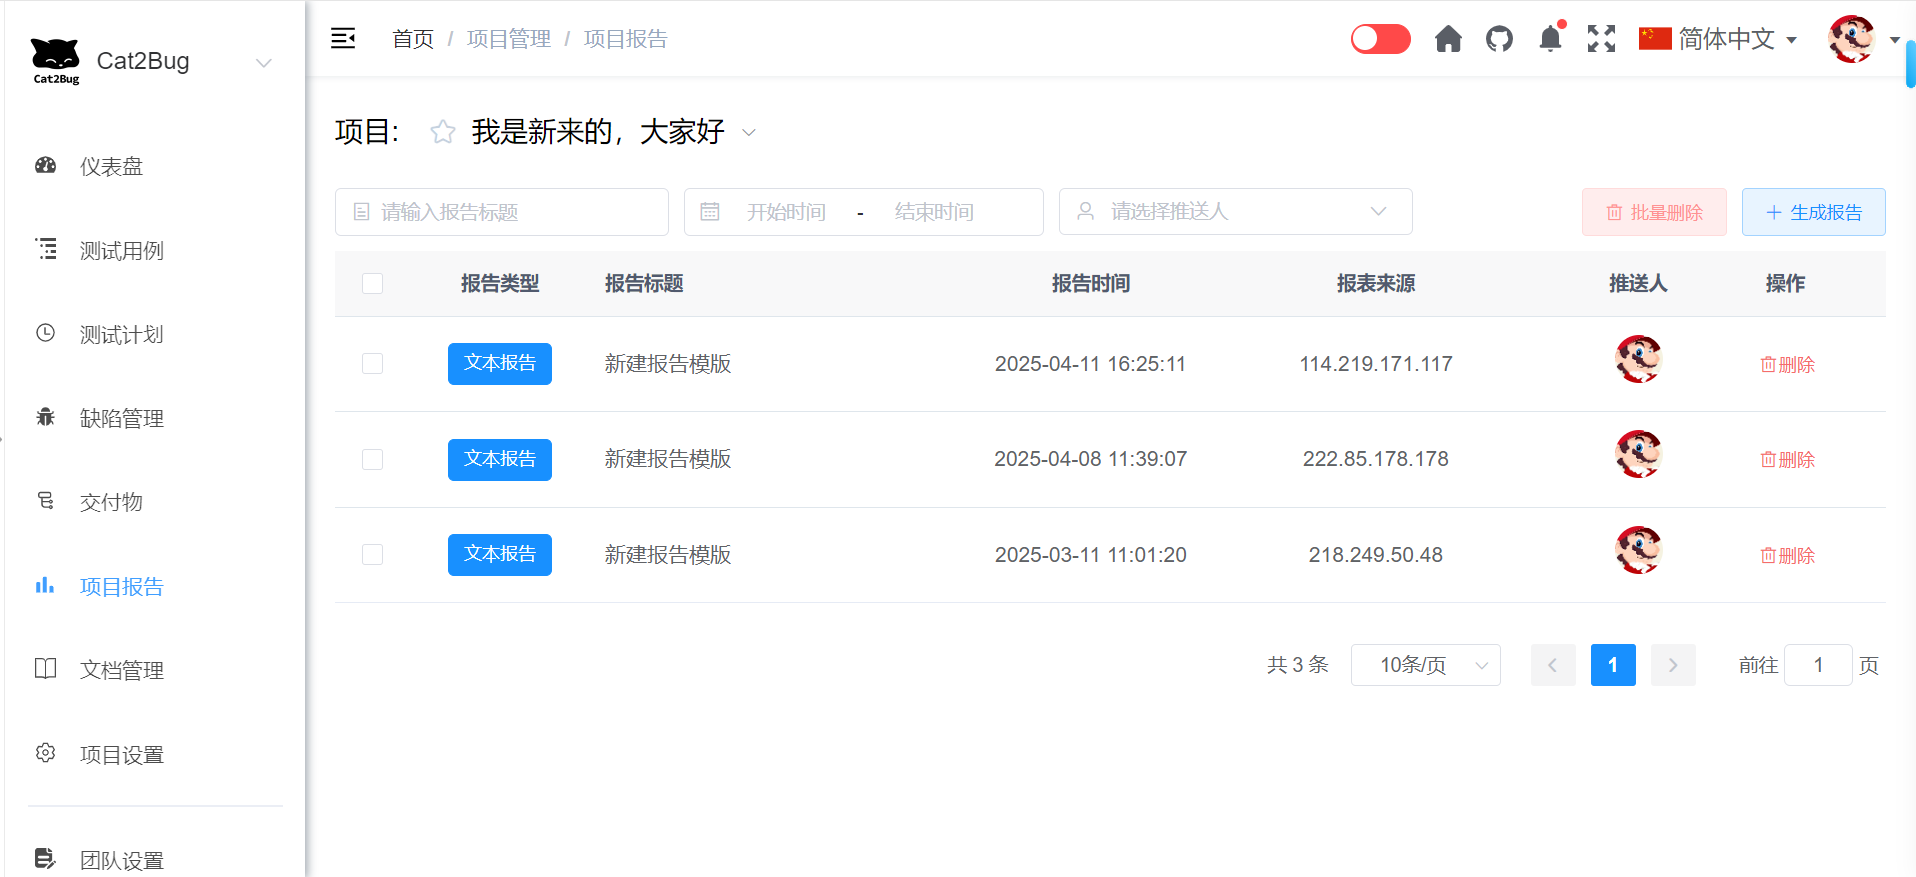Tick the checkbox for the 2025-03-11 report
1916x877 pixels.
[x=372, y=555]
